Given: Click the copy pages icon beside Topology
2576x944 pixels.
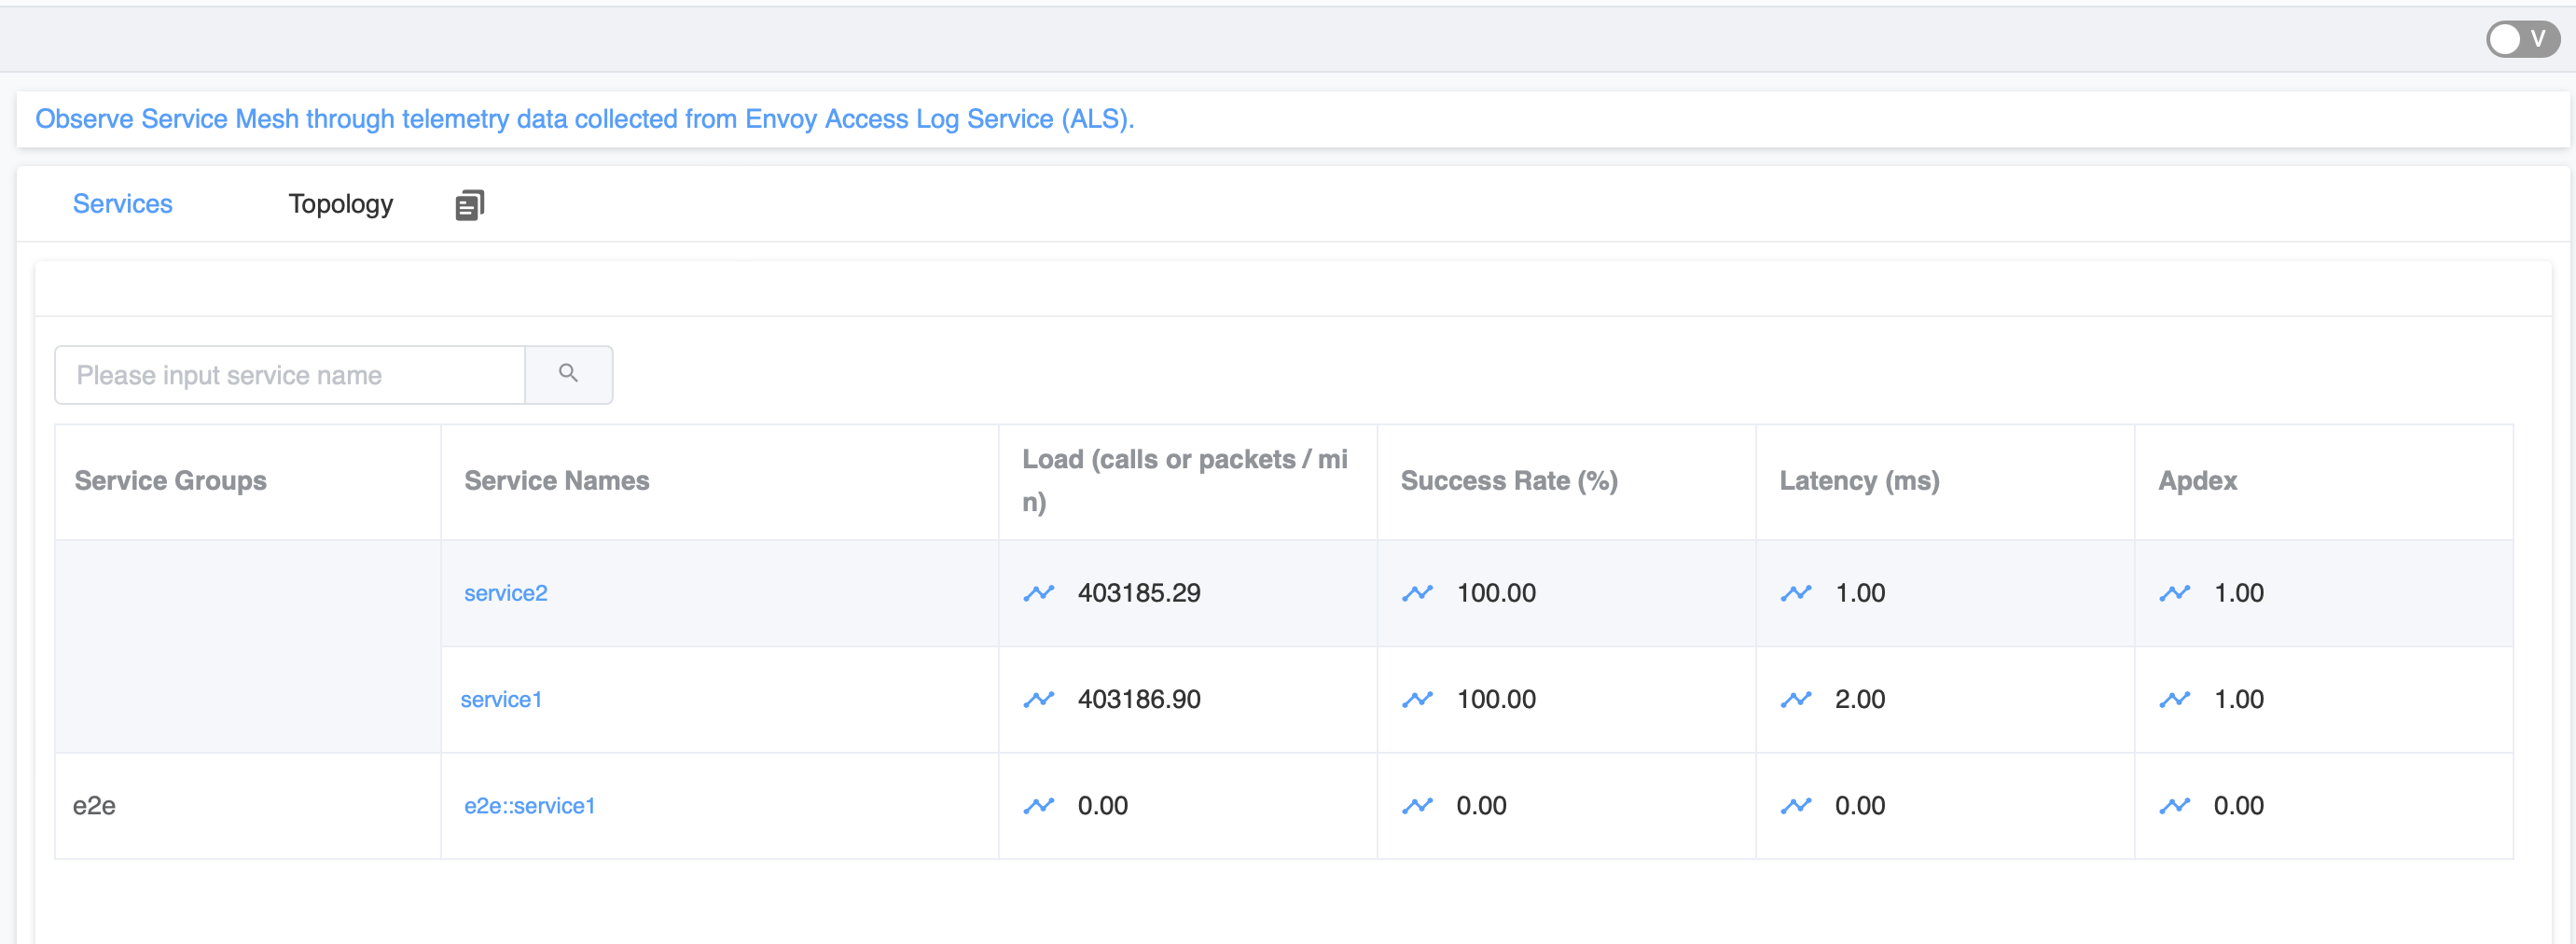Looking at the screenshot, I should point(469,205).
